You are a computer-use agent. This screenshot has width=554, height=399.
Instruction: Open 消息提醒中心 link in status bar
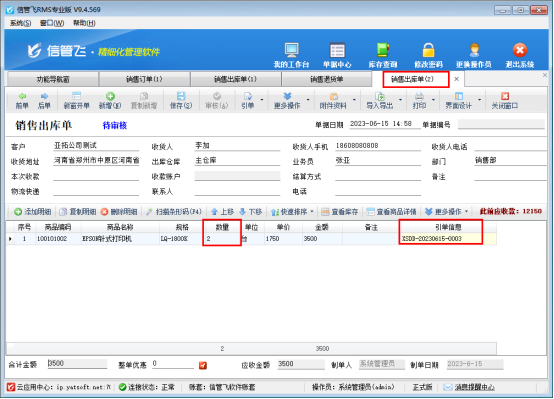(475, 387)
